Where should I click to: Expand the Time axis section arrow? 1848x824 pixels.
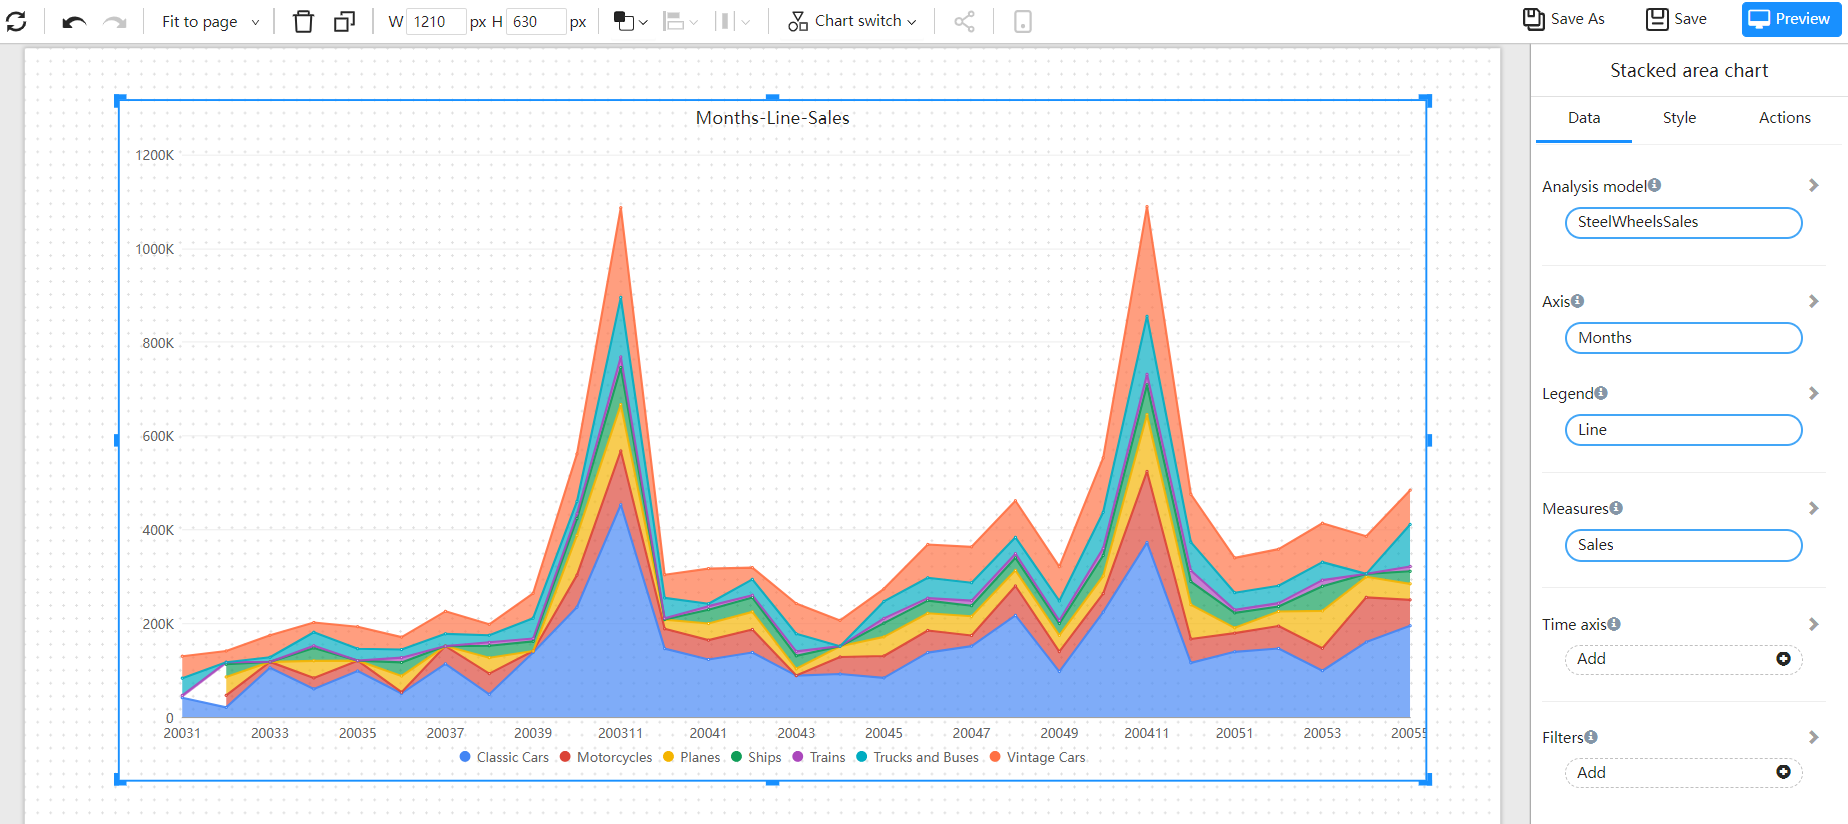coord(1813,624)
